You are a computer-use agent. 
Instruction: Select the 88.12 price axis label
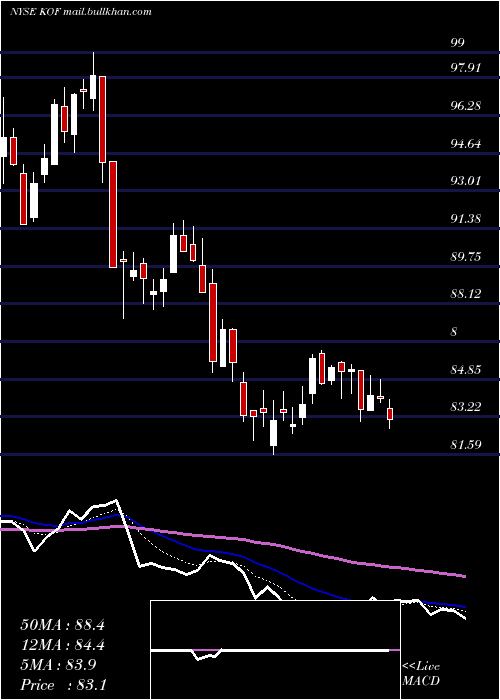tap(465, 294)
